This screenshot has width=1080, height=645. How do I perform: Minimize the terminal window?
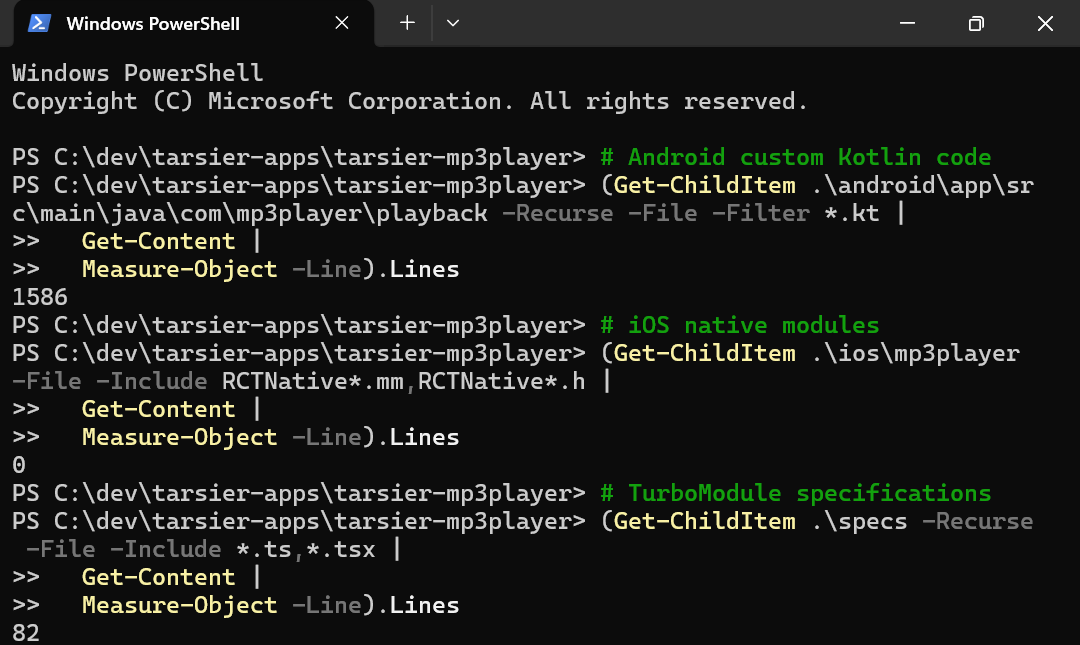click(907, 23)
